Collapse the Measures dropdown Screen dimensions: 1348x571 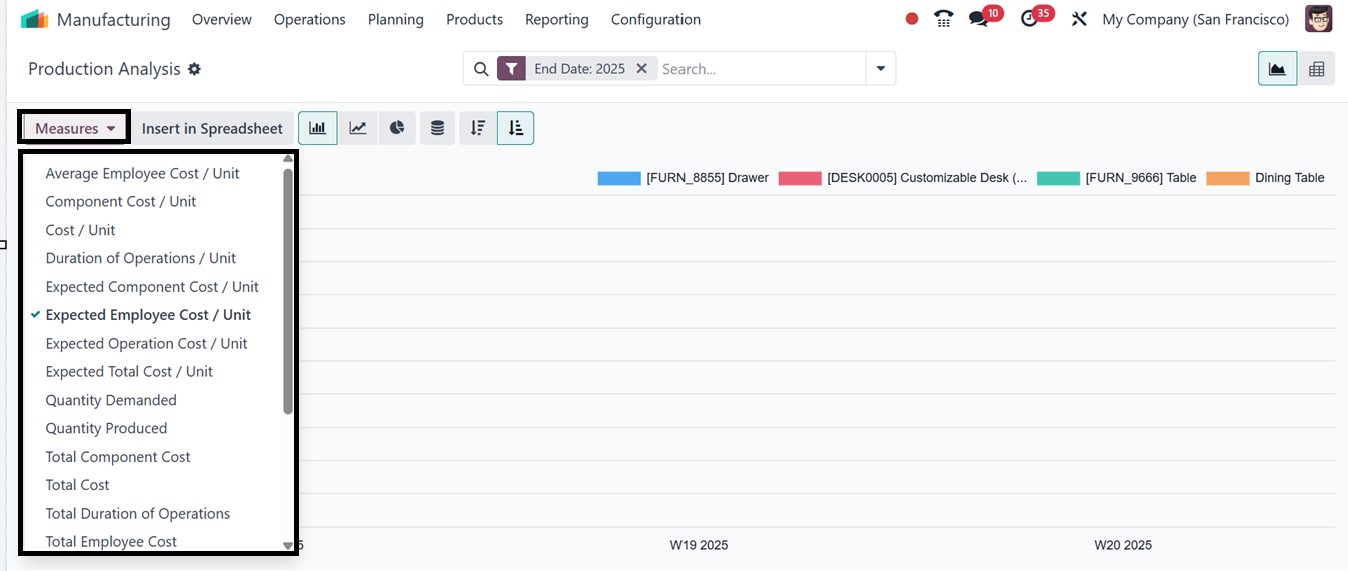(x=75, y=128)
